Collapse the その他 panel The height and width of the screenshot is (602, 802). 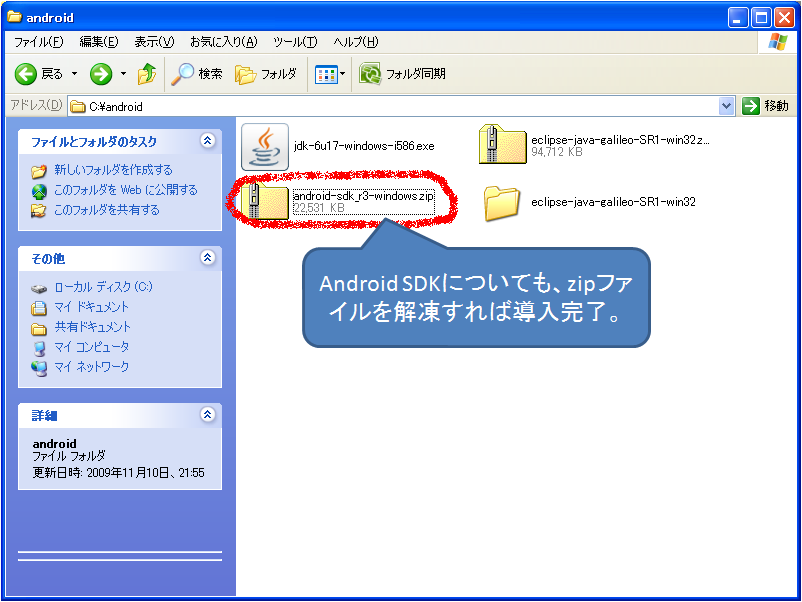coord(208,257)
